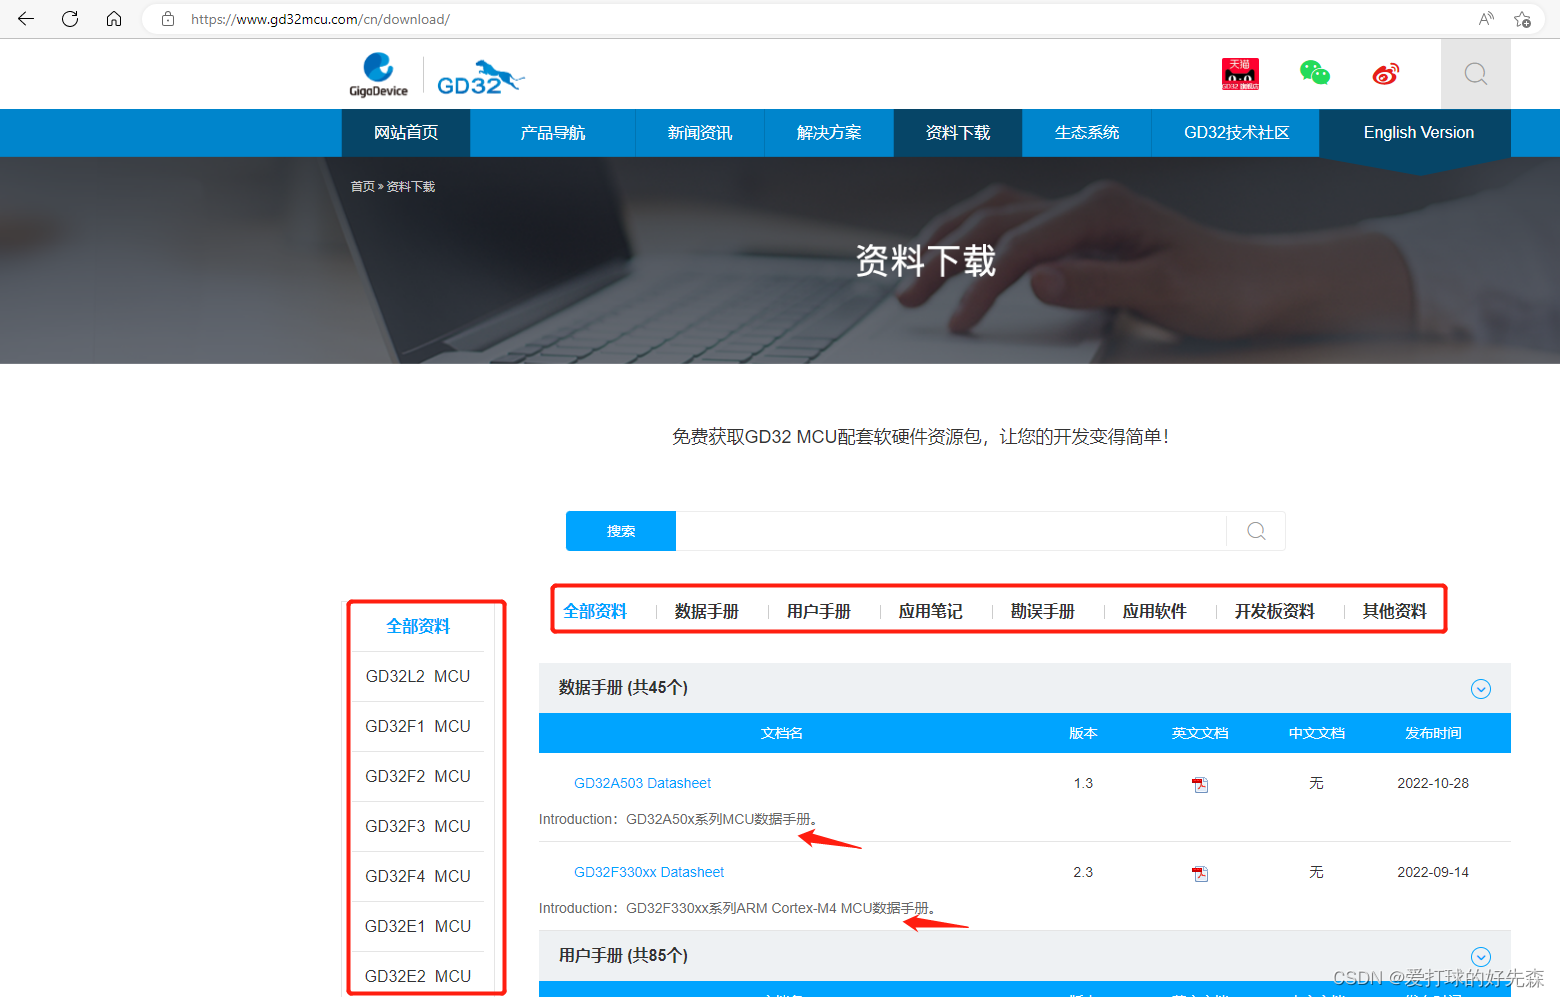The height and width of the screenshot is (997, 1560).
Task: Open the 产品导航 menu
Action: [553, 133]
